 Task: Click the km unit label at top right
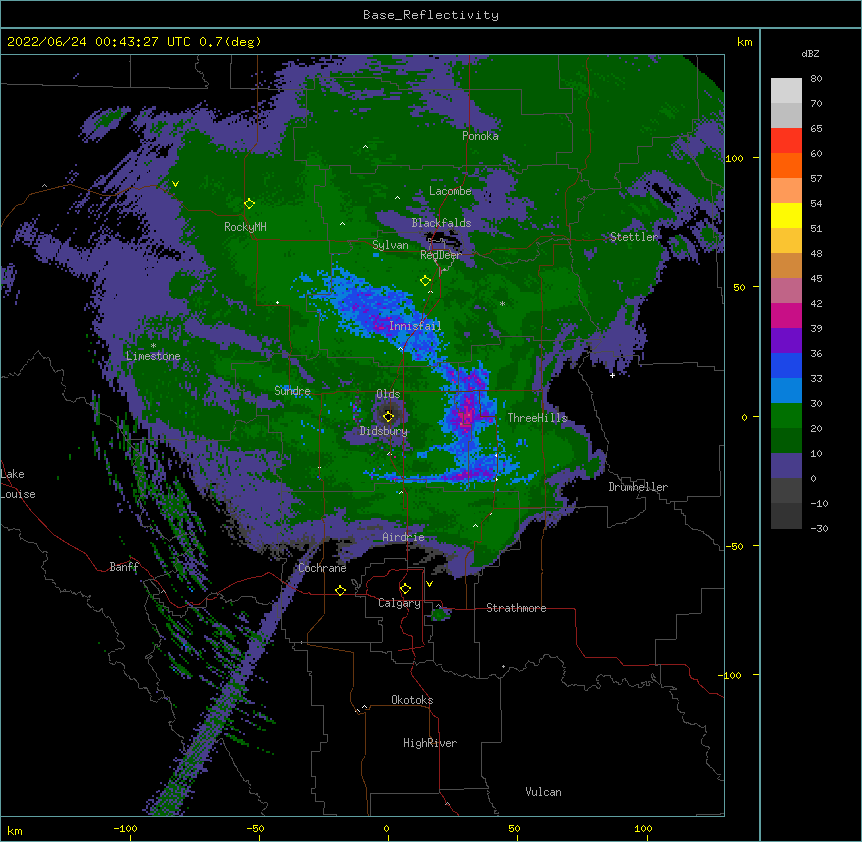(744, 42)
